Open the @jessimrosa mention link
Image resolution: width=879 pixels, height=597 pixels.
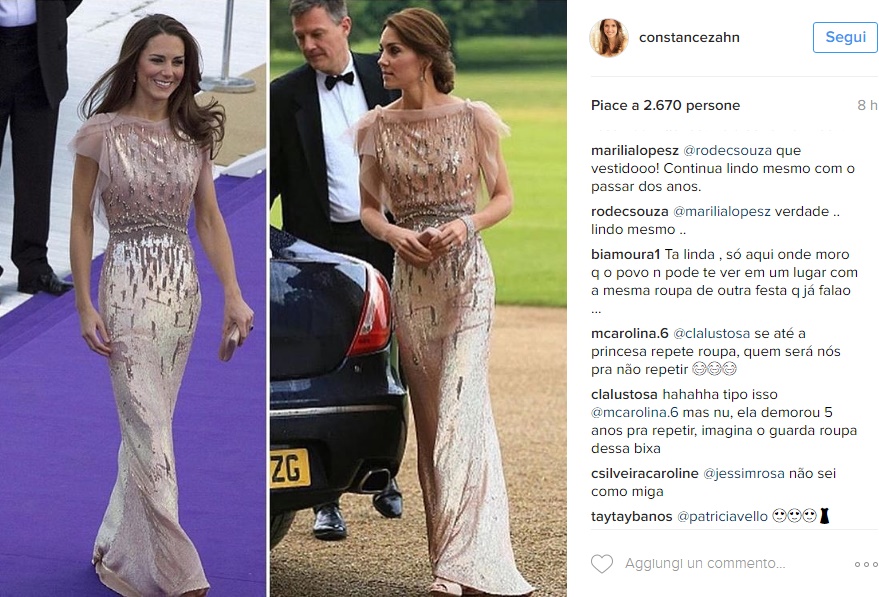point(744,474)
